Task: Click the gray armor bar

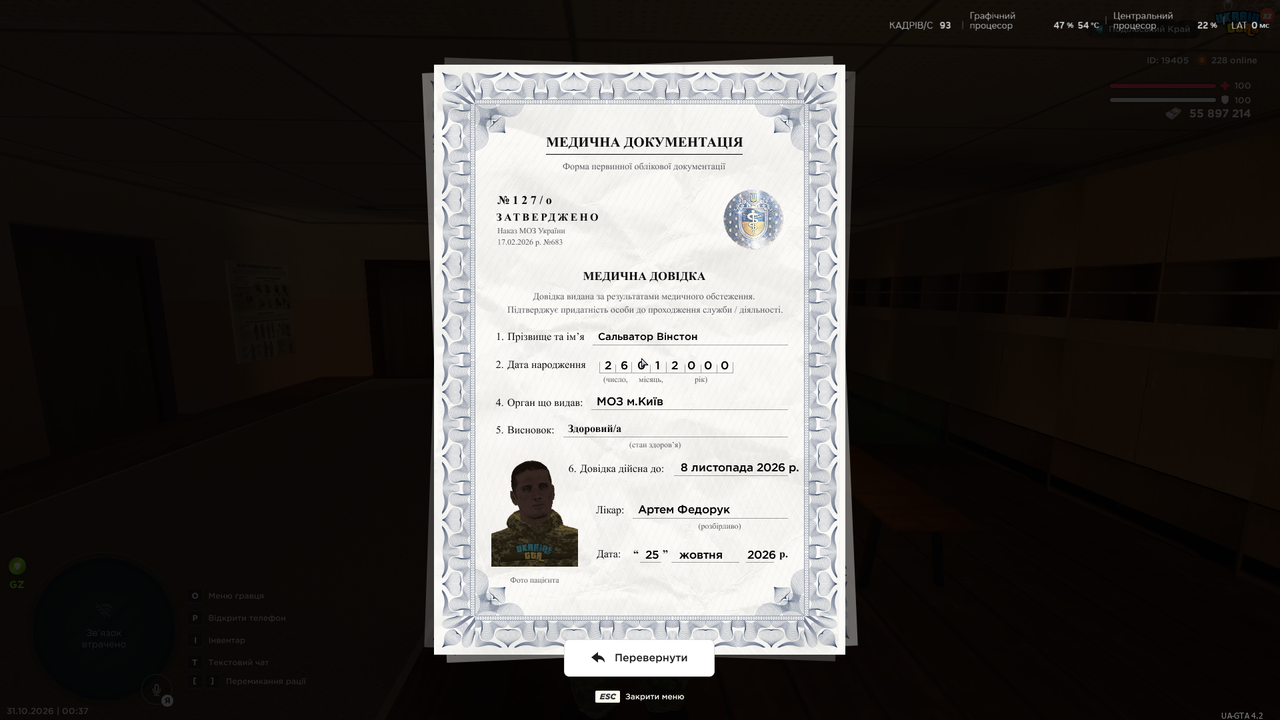Action: (1163, 100)
